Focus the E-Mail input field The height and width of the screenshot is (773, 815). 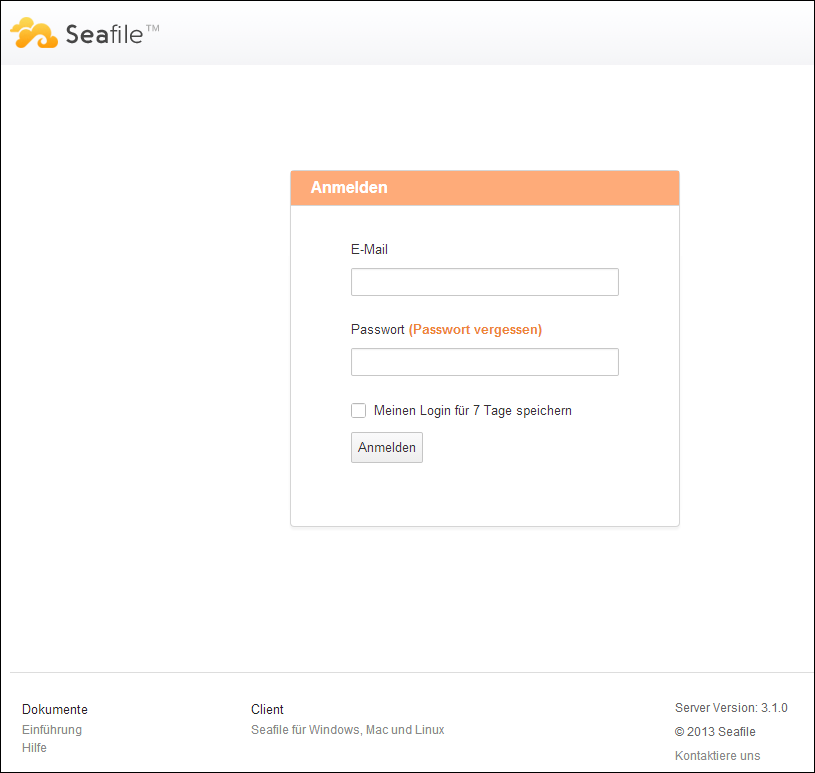point(484,282)
